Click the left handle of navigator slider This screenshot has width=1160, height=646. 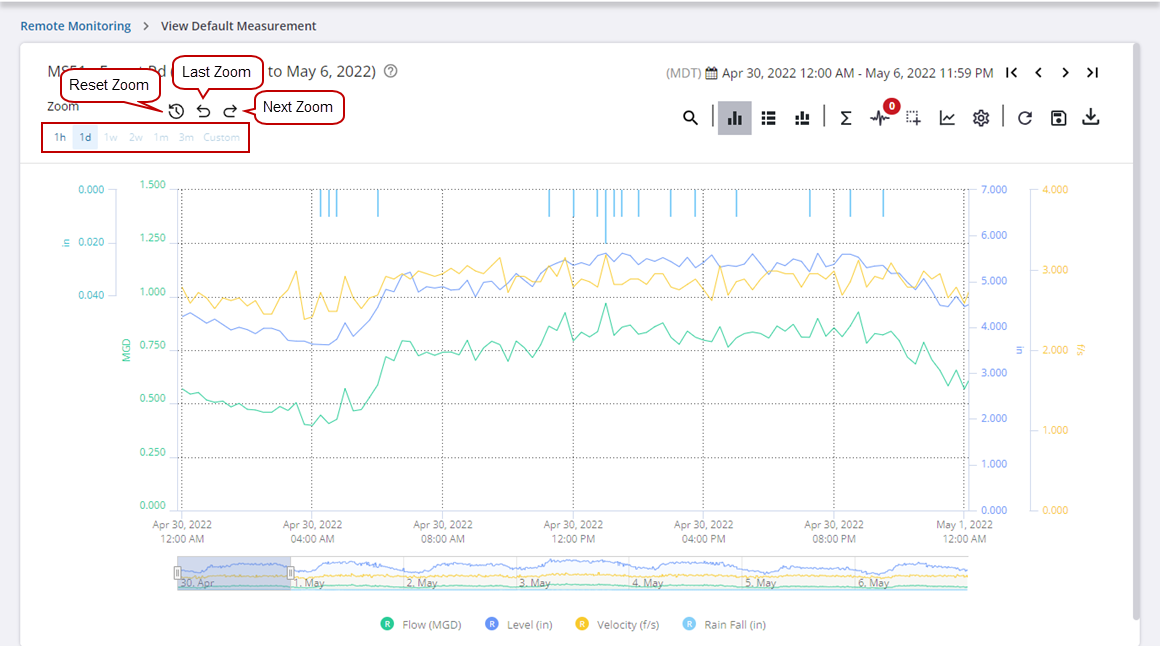click(178, 573)
